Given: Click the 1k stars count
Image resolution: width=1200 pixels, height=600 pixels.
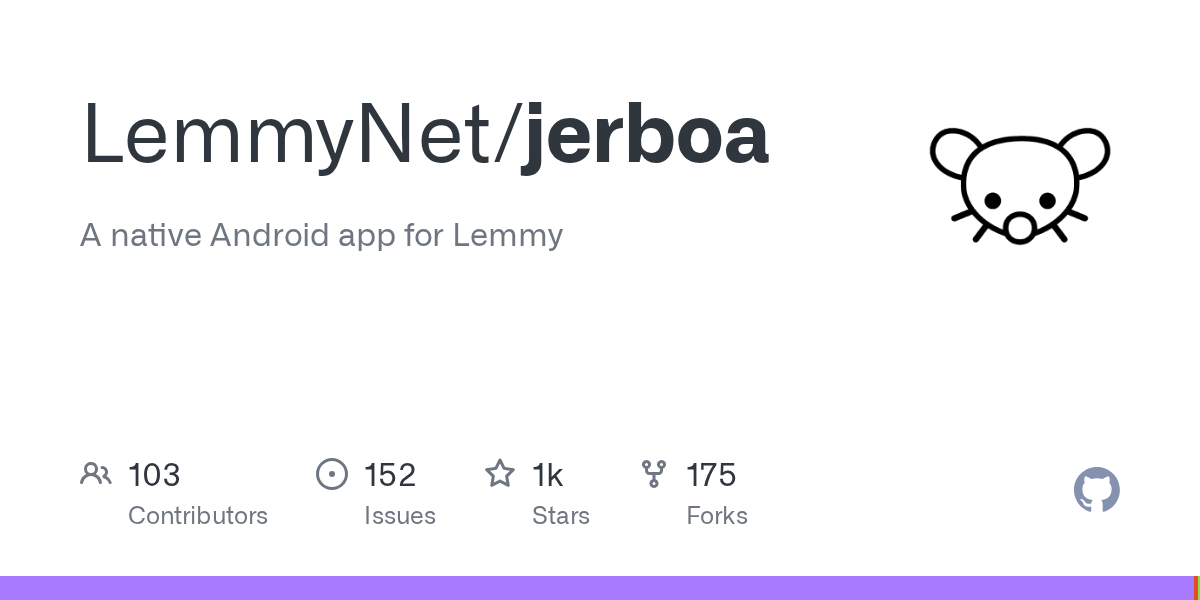Looking at the screenshot, I should pyautogui.click(x=547, y=475).
